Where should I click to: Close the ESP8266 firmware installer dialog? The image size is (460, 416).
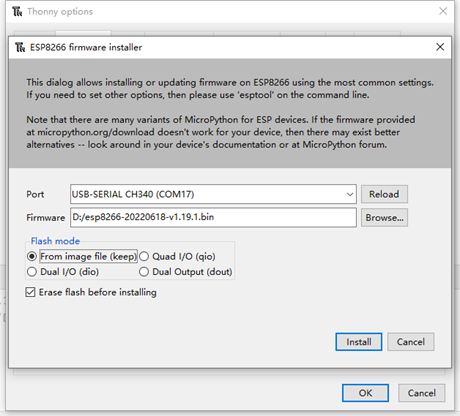tap(440, 47)
